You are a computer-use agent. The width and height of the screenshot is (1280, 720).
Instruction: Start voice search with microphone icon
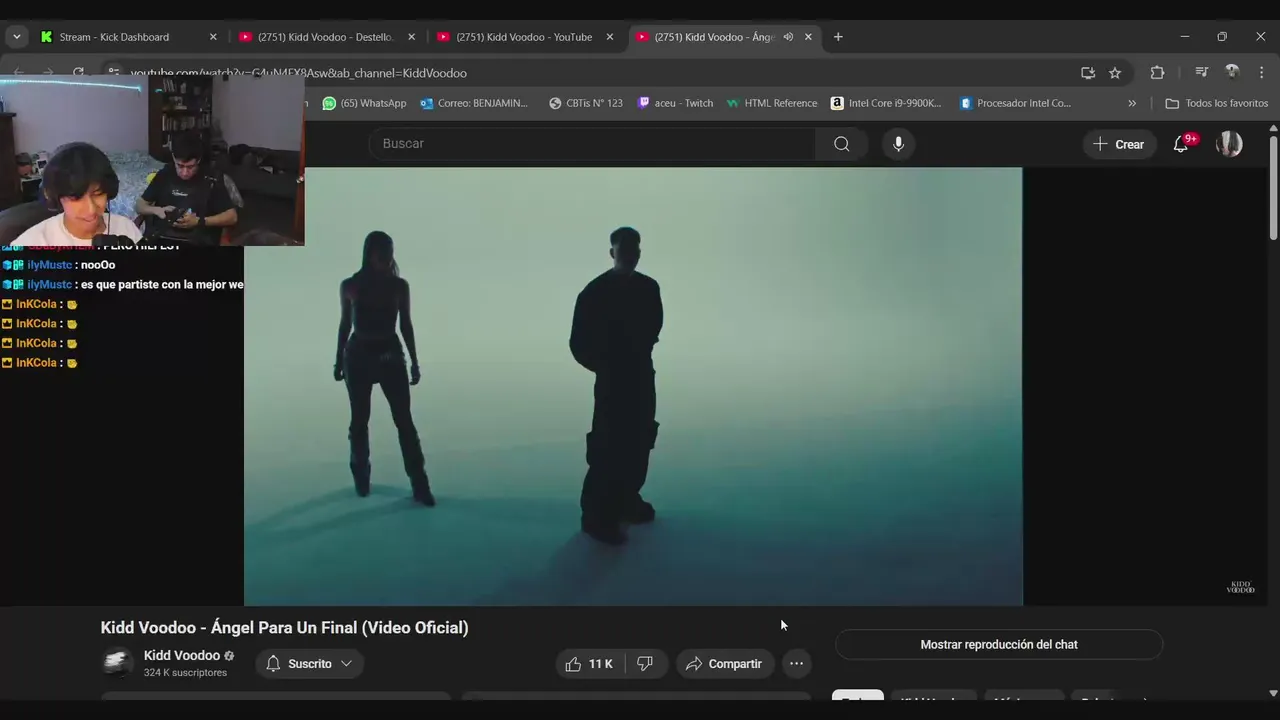pos(898,144)
